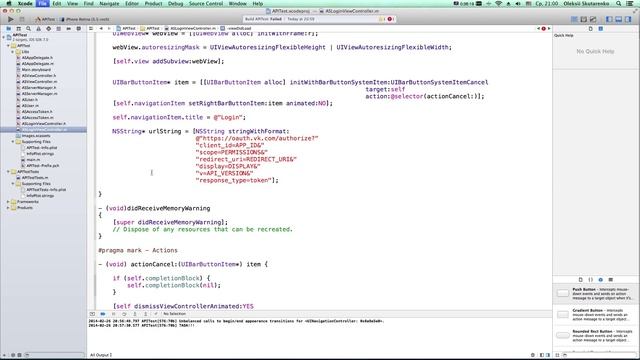The height and width of the screenshot is (360, 640).
Task: Open the Edit menu
Action: click(57, 3)
